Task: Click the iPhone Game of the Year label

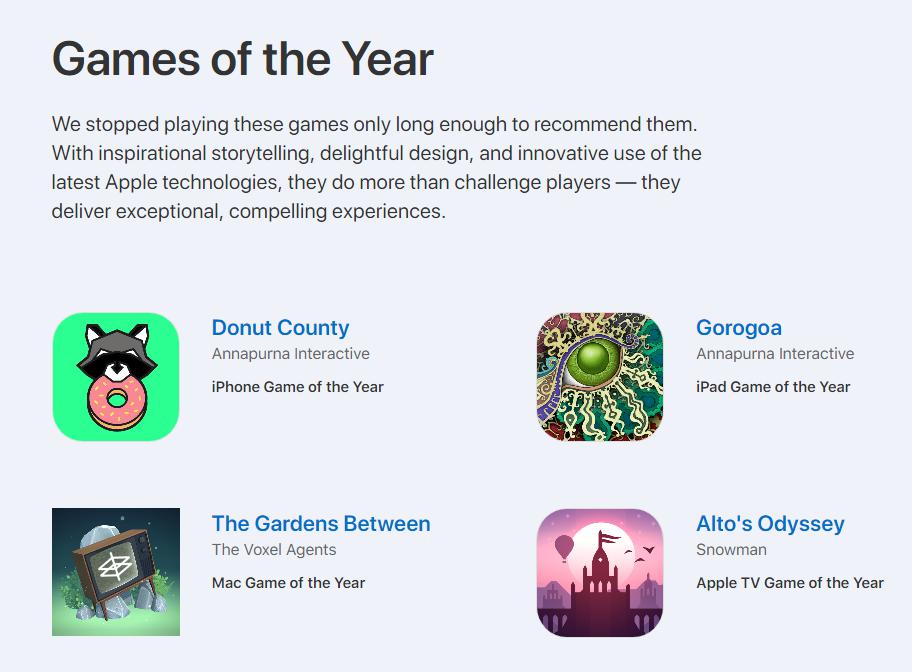Action: coord(298,387)
